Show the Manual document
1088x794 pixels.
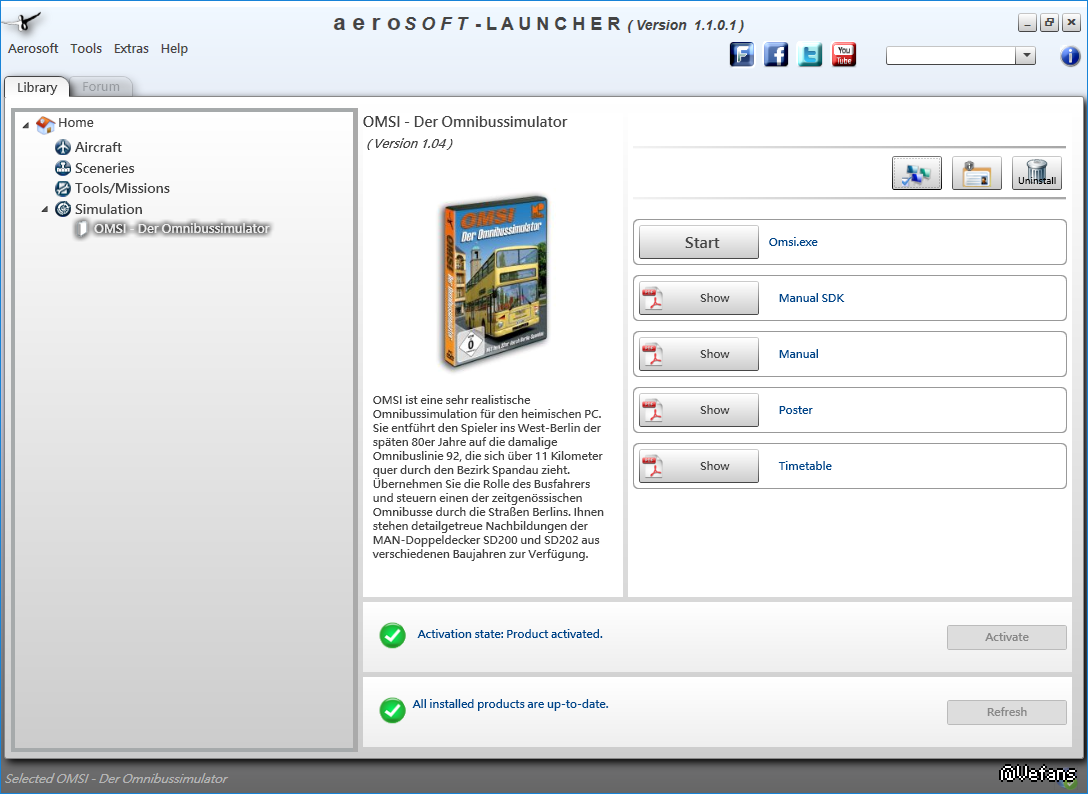699,354
